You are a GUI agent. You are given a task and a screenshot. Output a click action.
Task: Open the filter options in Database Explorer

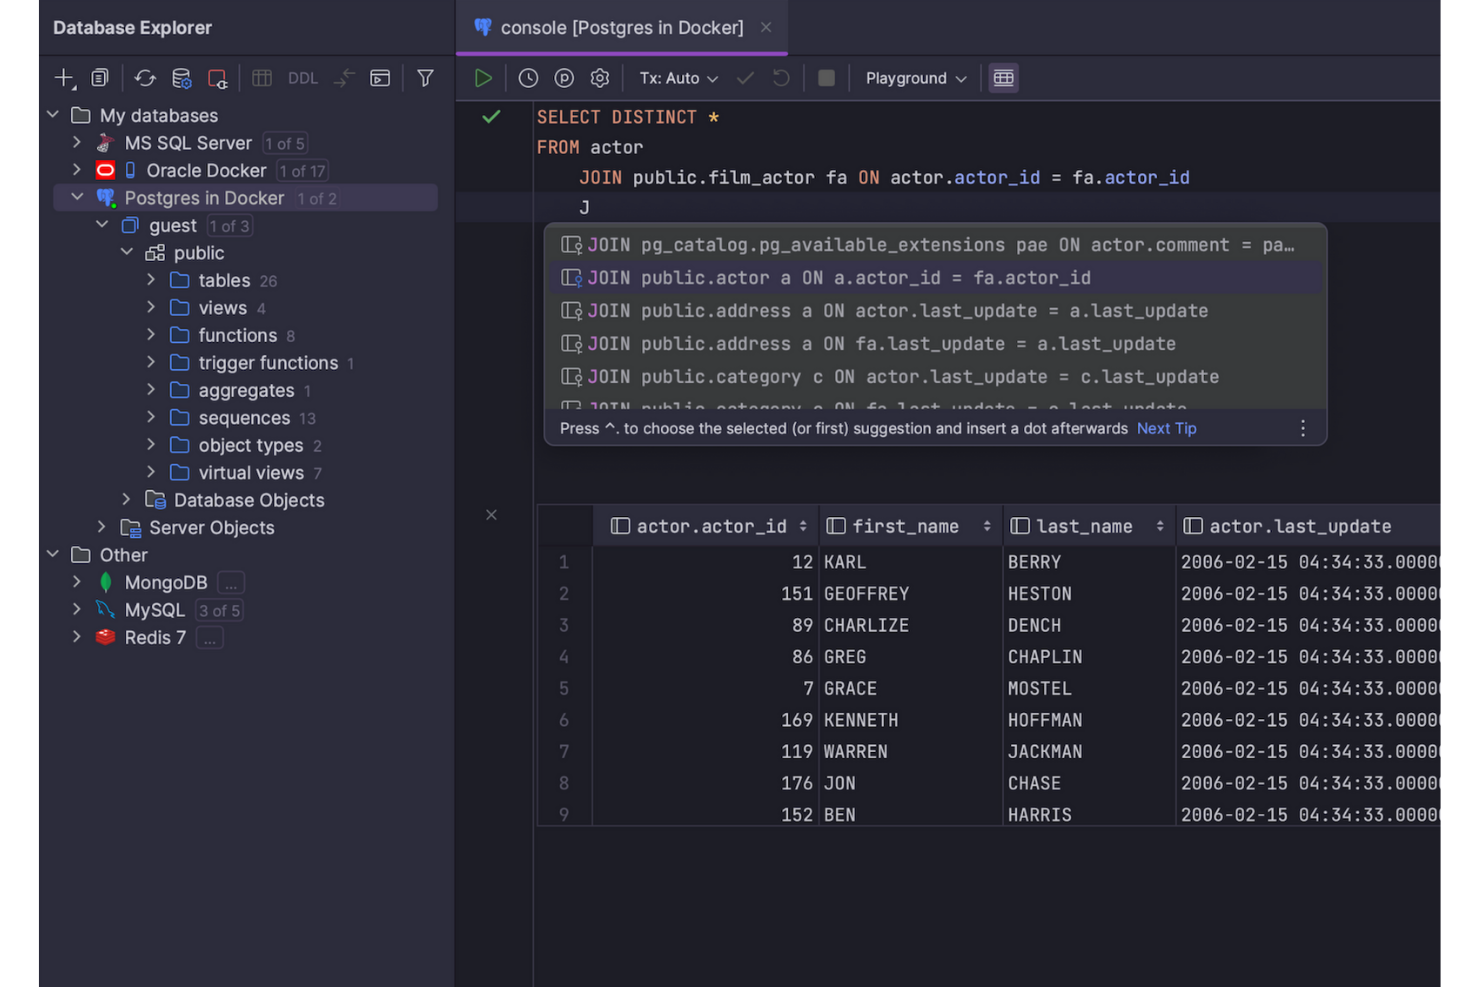coord(425,77)
